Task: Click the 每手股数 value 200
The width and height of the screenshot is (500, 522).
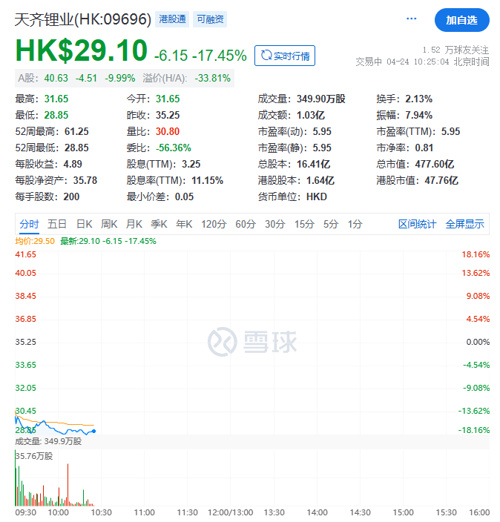Action: point(71,197)
